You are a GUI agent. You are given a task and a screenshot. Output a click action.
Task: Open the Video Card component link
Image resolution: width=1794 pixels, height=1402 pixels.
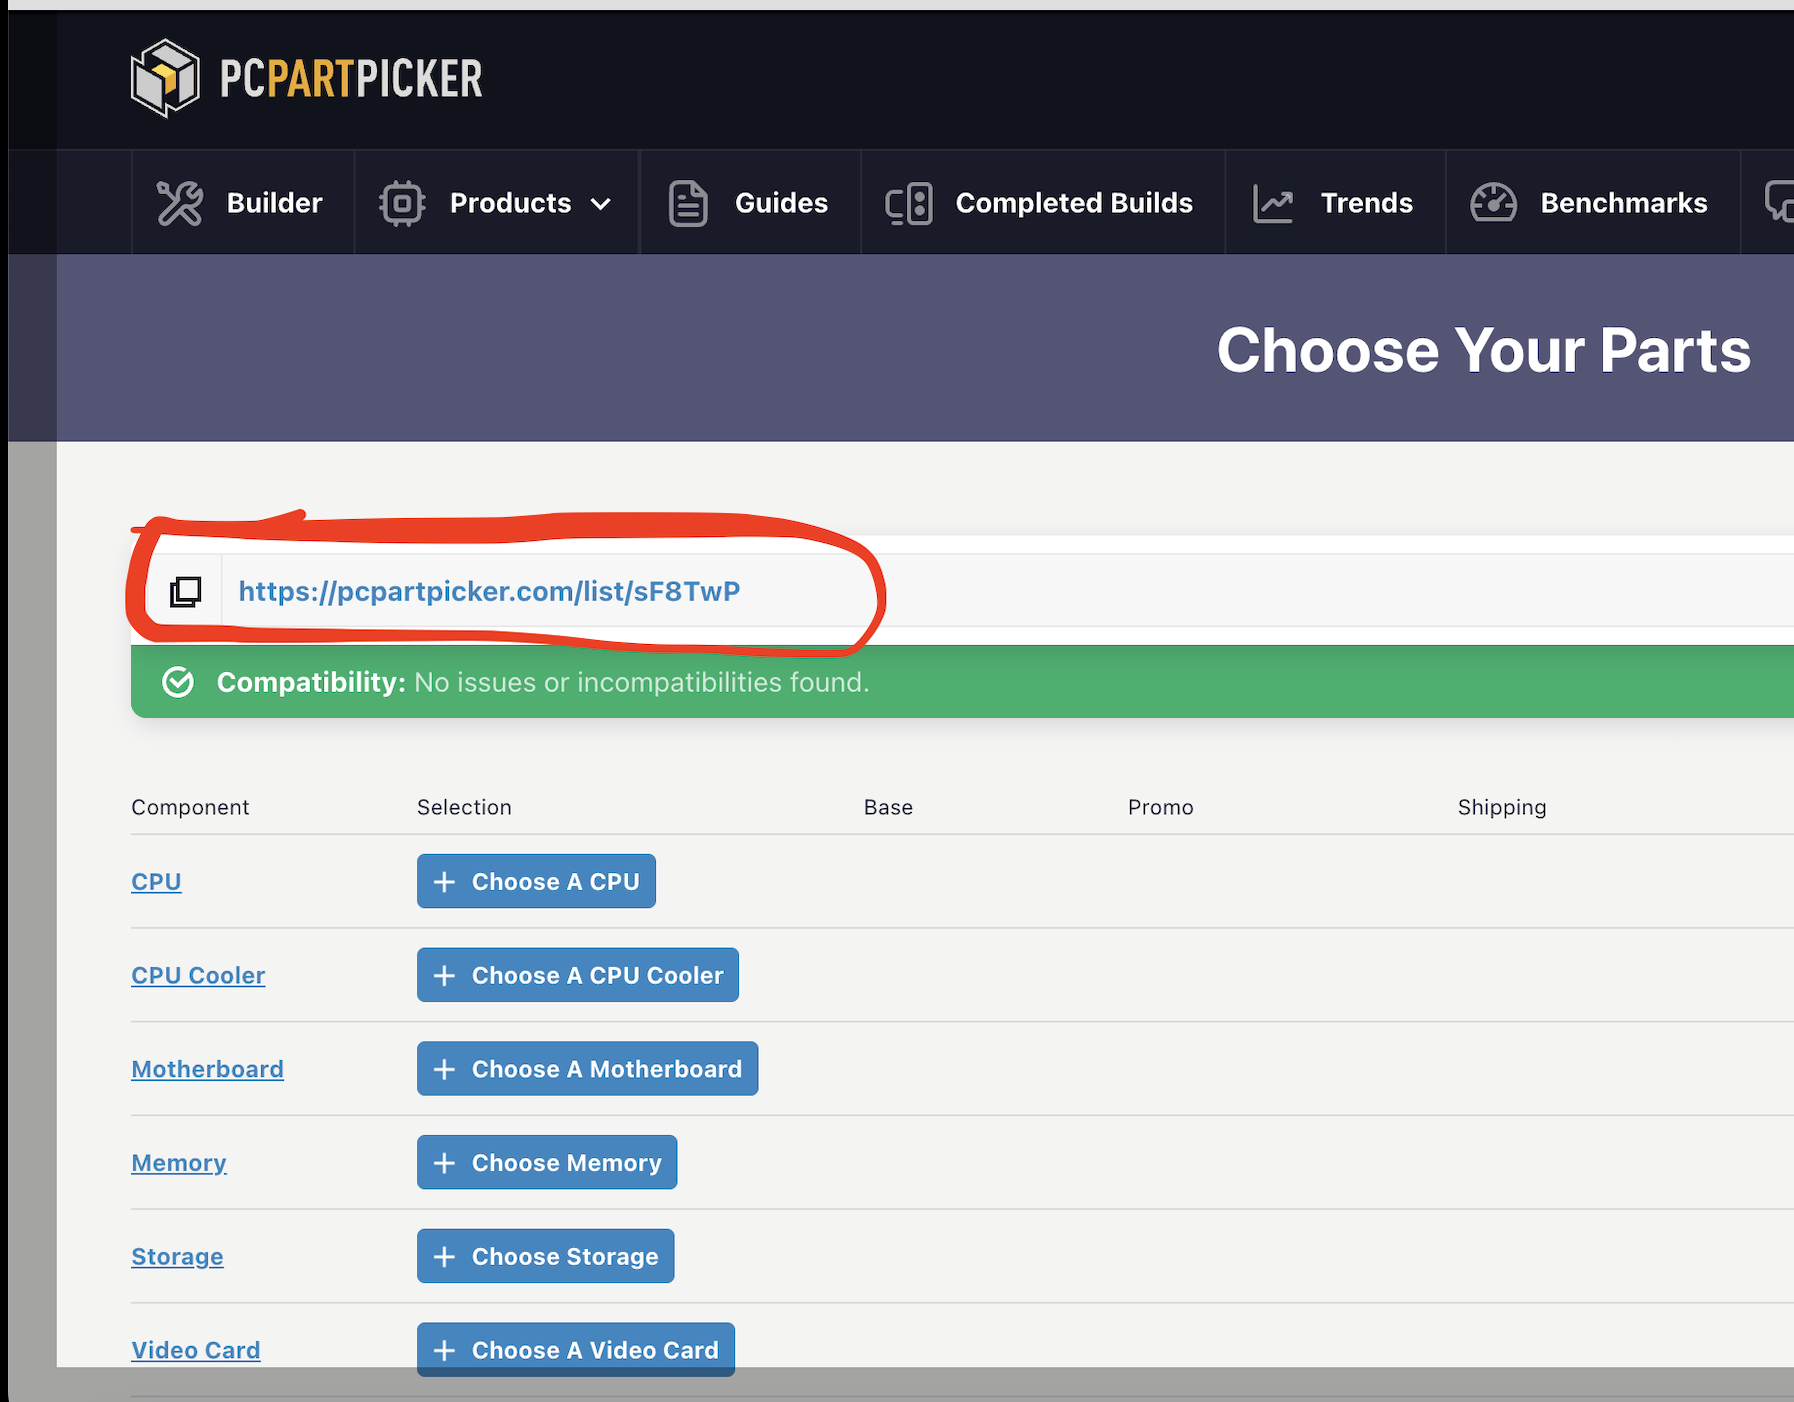point(195,1350)
